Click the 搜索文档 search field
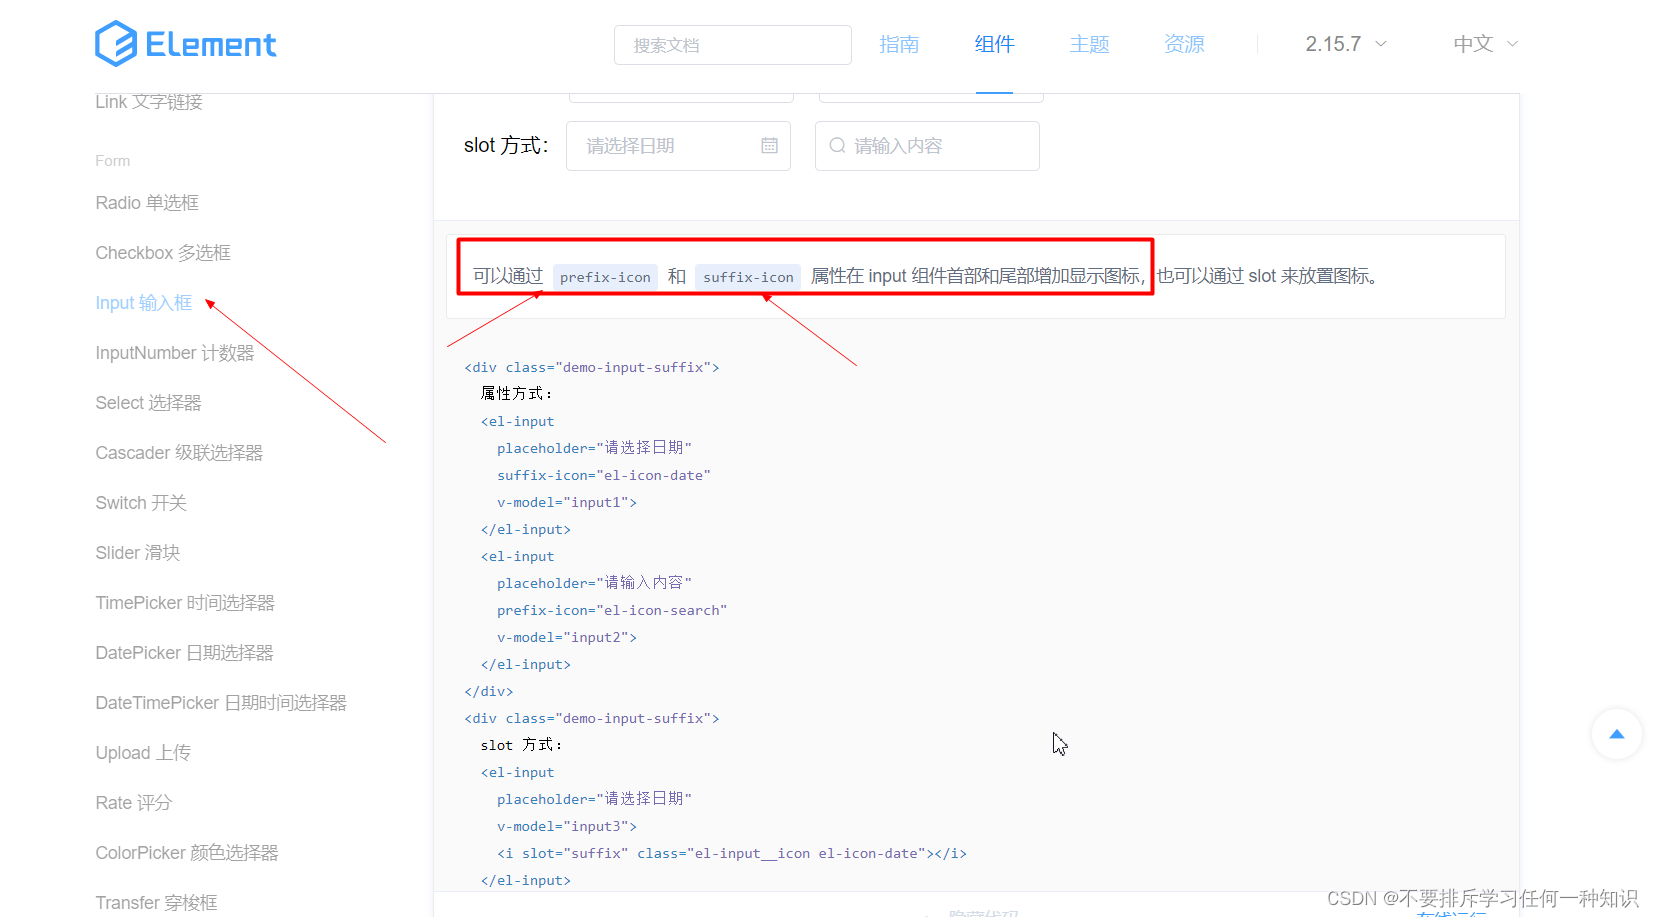The height and width of the screenshot is (917, 1654). tap(733, 45)
